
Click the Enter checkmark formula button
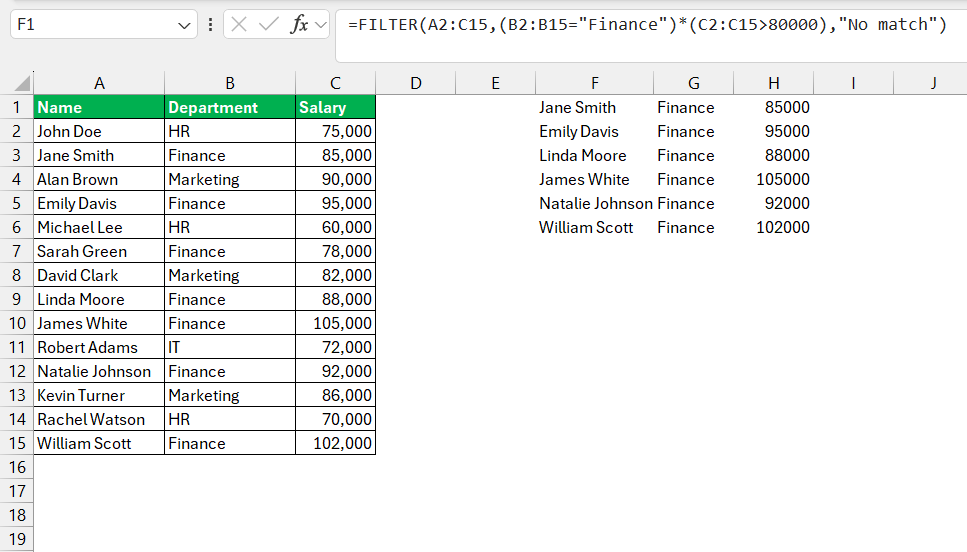coord(269,25)
